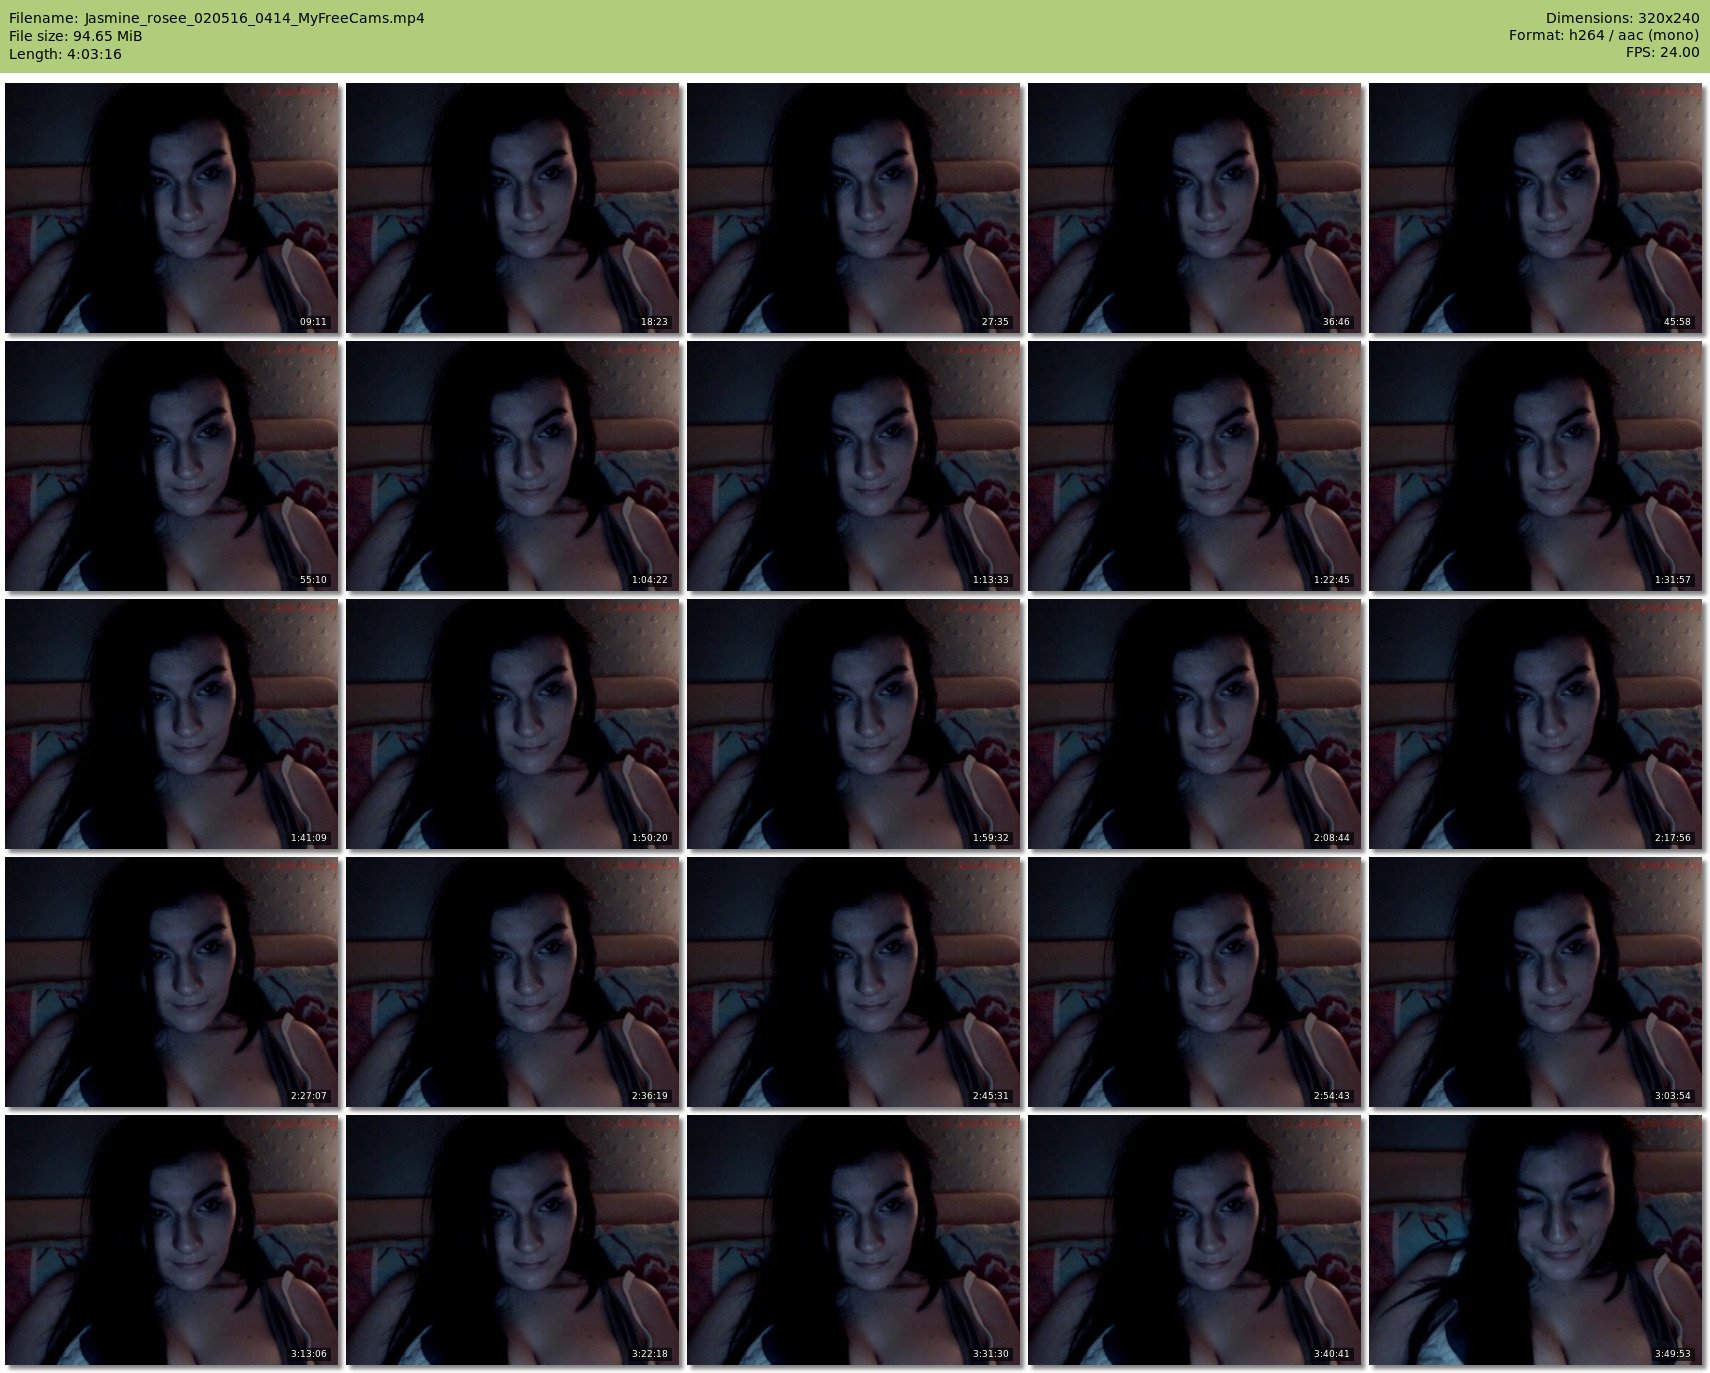
Task: Select the thumbnail timestamped 36:46
Action: click(x=1195, y=208)
